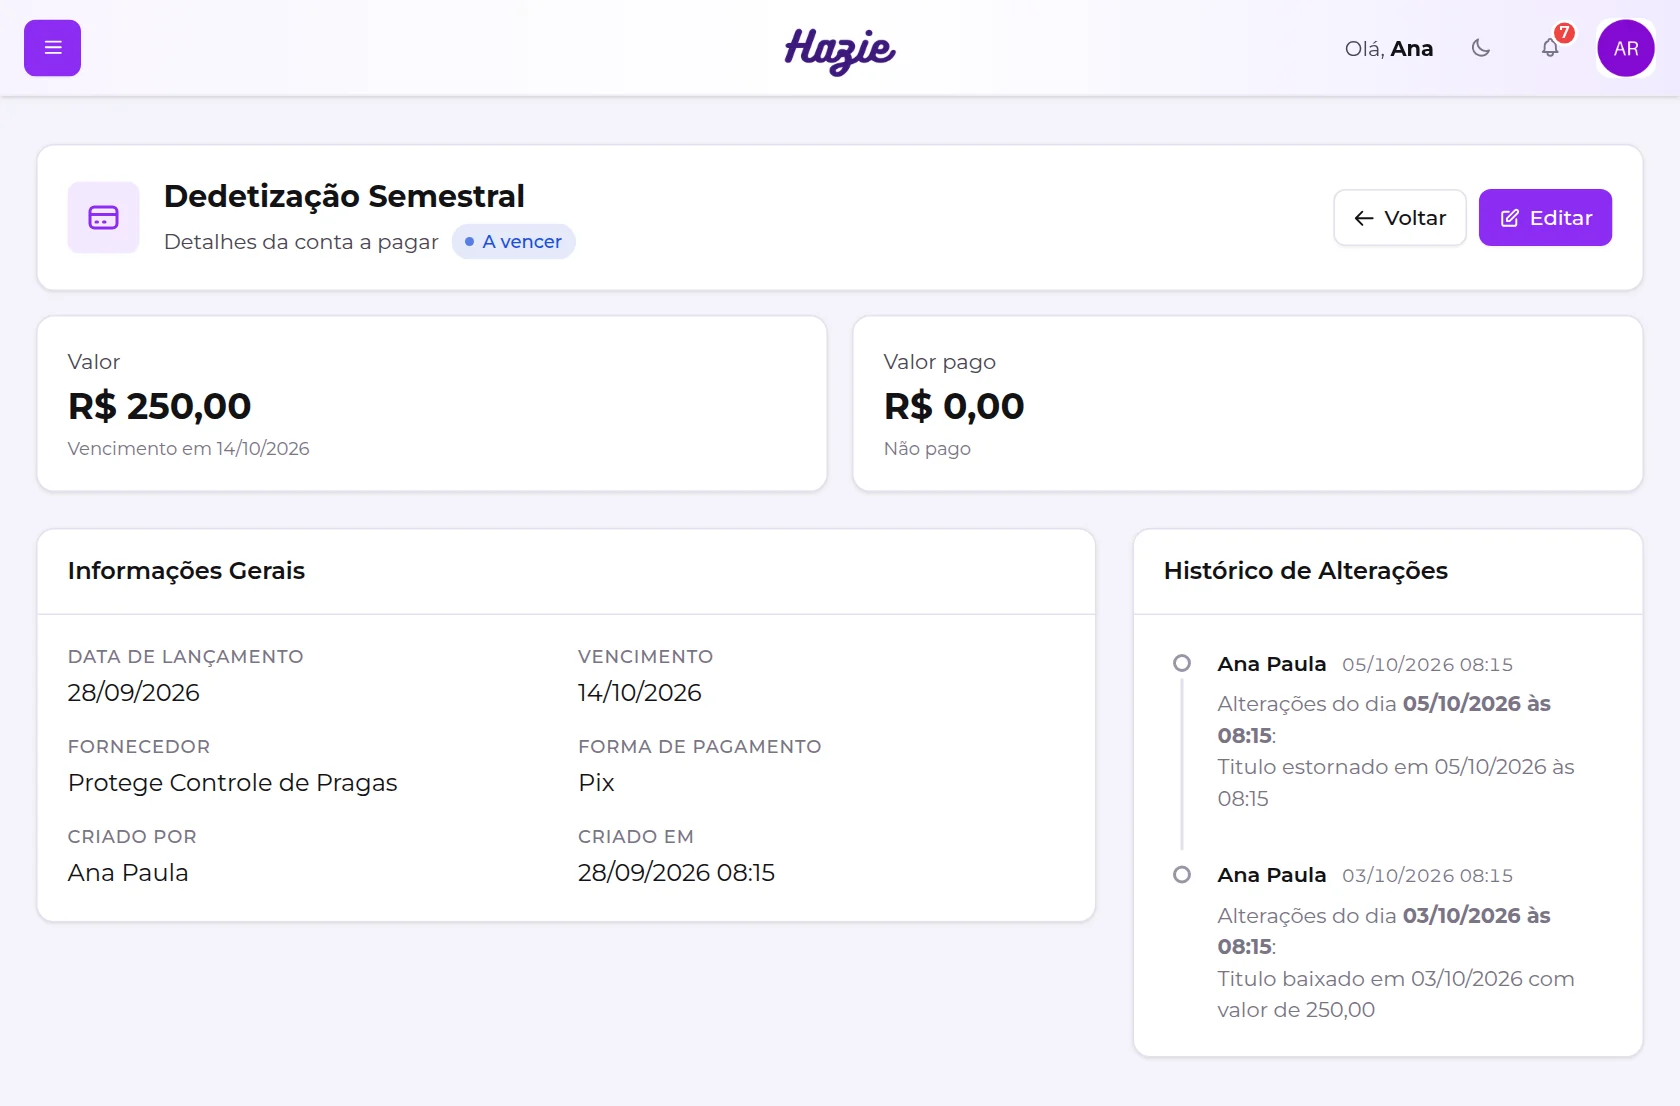Click 'Titulo estornado em 05/10/2026' entry text
1680x1106 pixels.
(1396, 783)
